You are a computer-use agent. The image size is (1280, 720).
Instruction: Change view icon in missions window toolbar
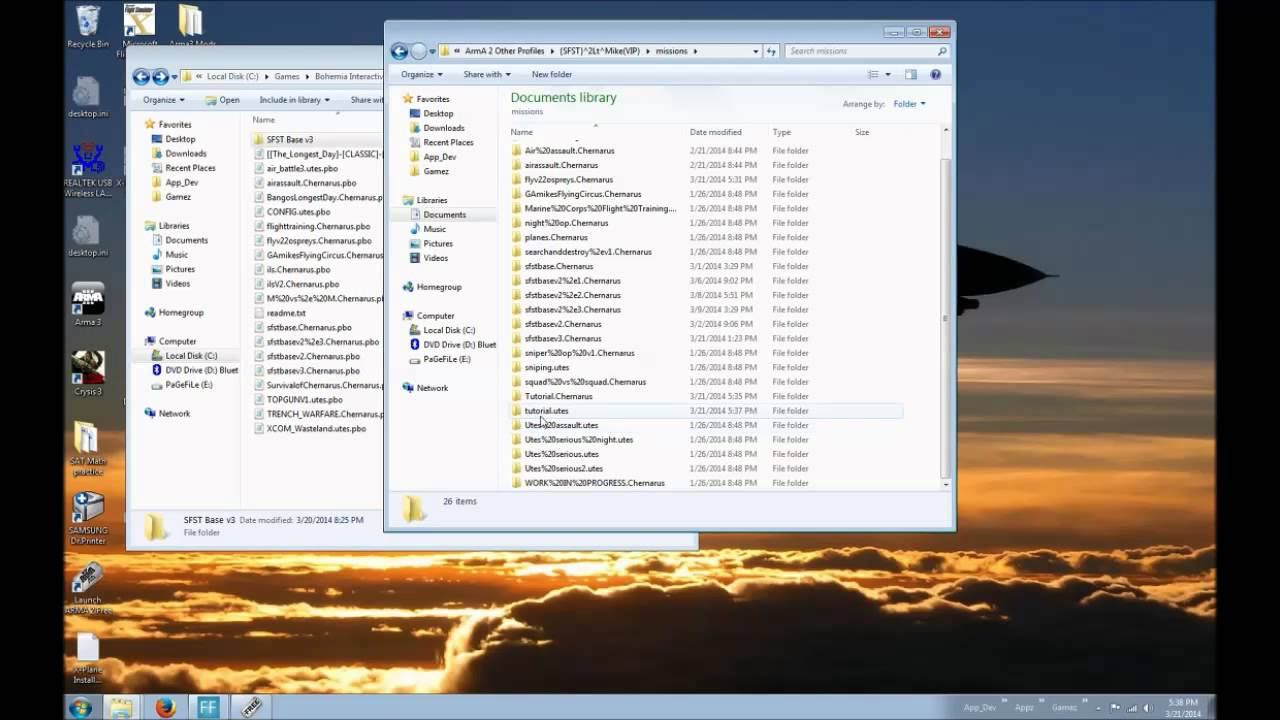[x=873, y=74]
